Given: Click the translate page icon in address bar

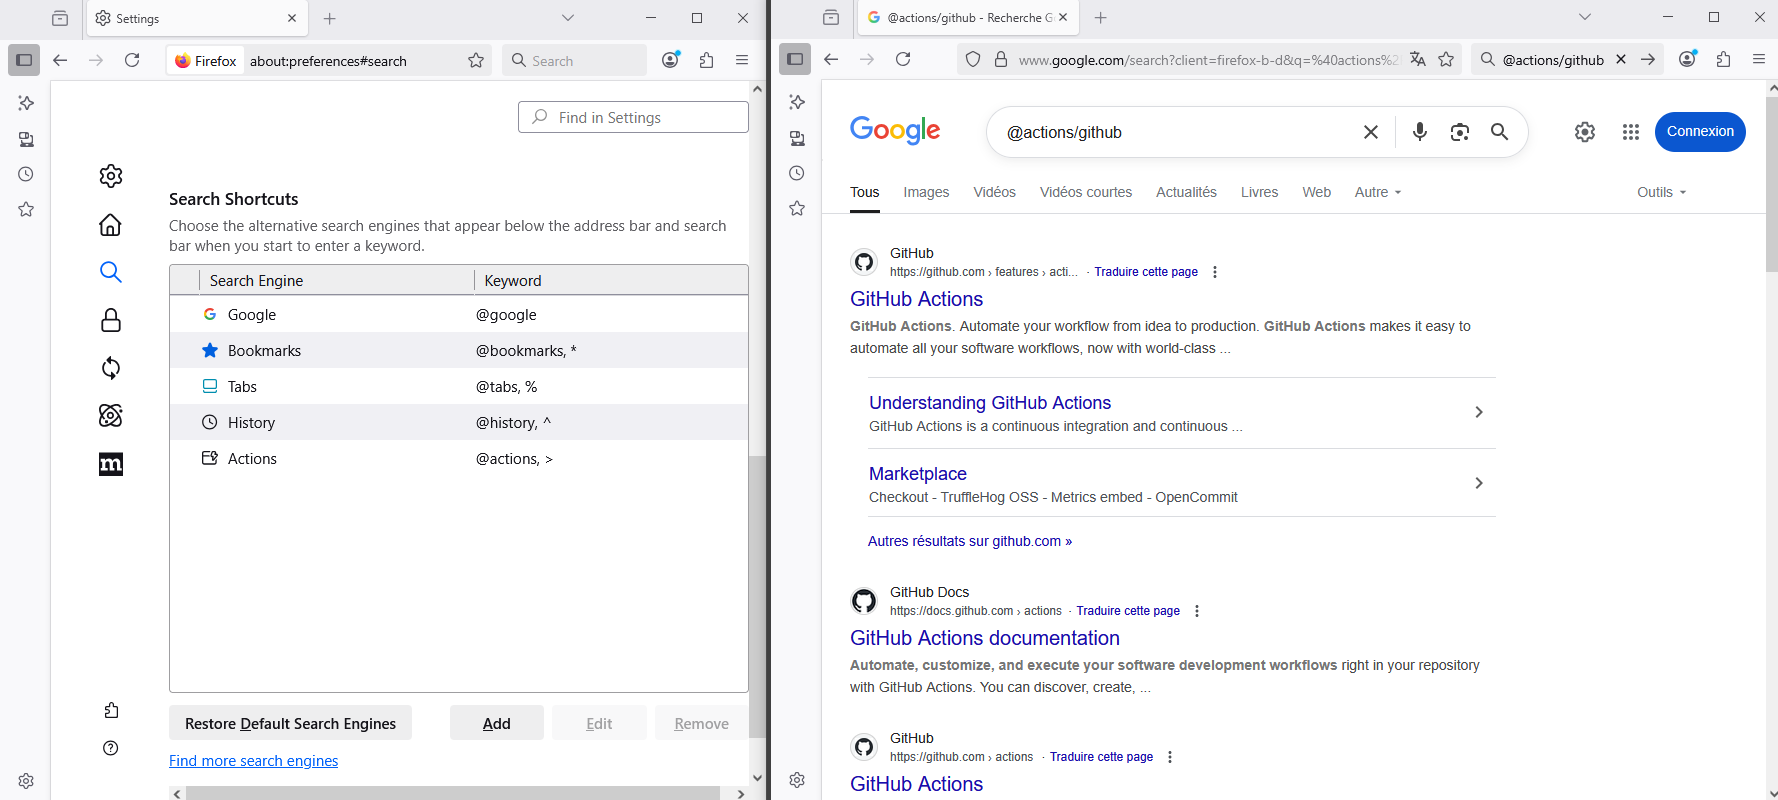Looking at the screenshot, I should click(x=1417, y=60).
